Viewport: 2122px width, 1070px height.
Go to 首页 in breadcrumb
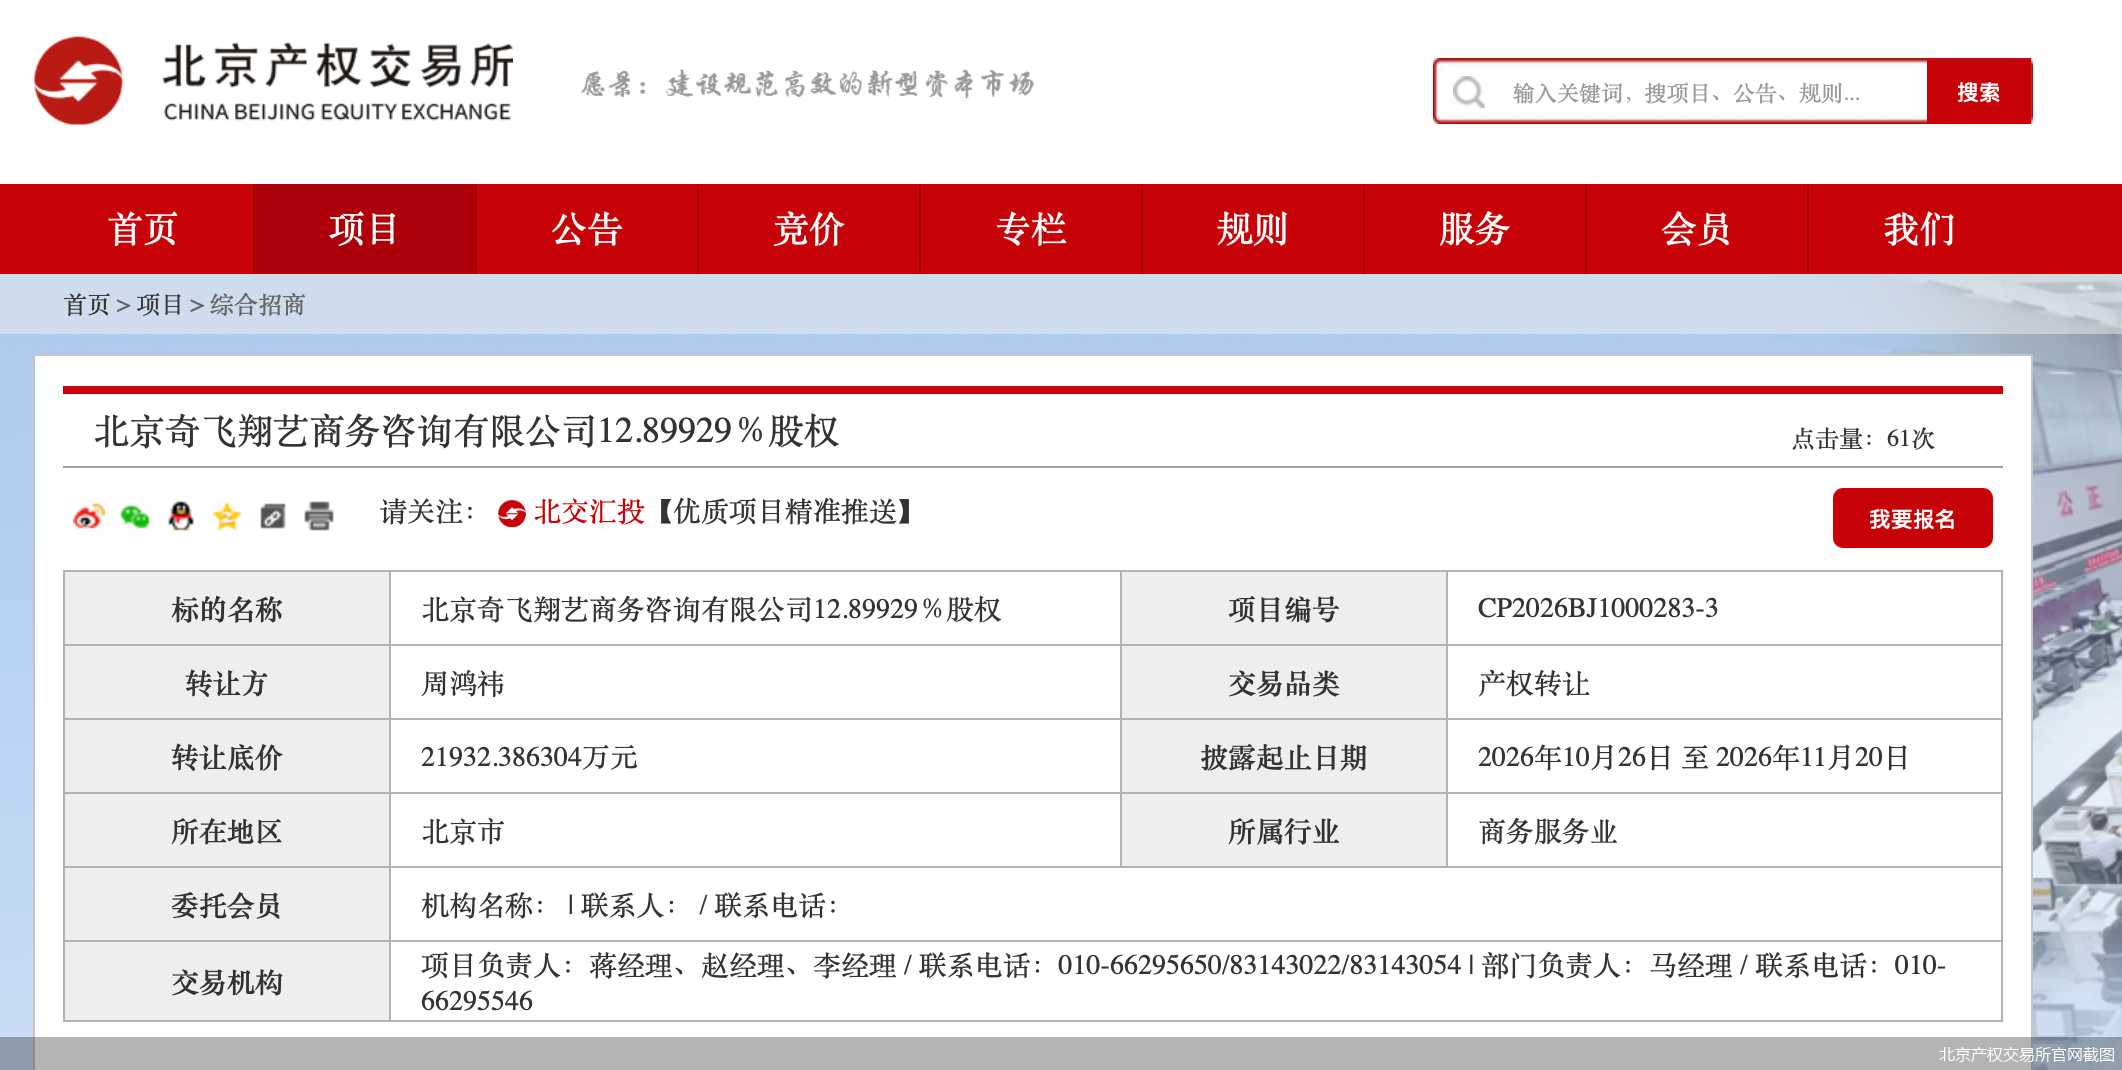(87, 305)
